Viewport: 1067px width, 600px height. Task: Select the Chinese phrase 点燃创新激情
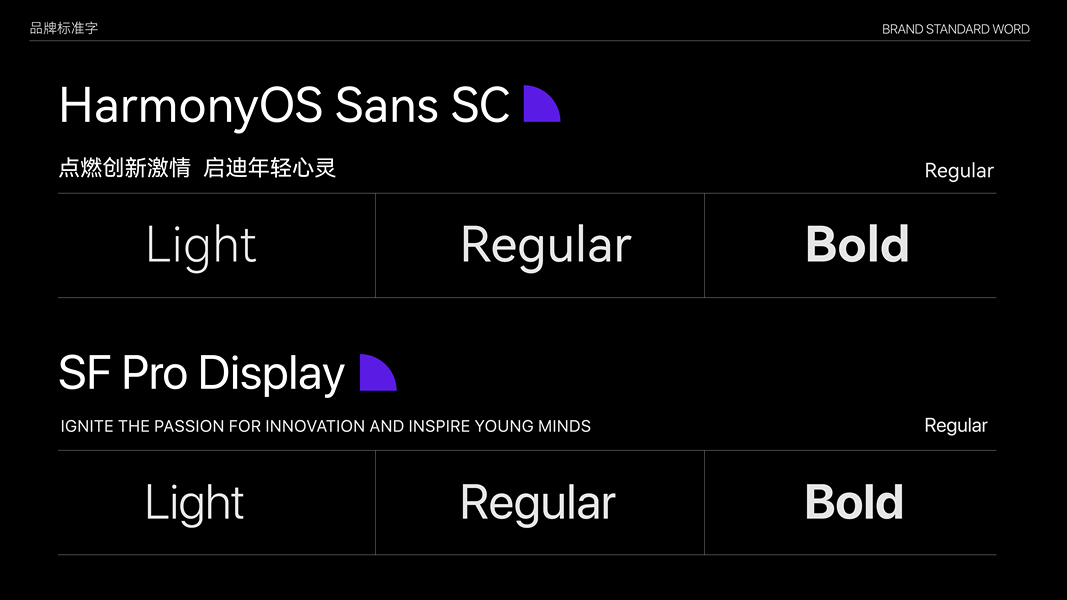tap(124, 168)
